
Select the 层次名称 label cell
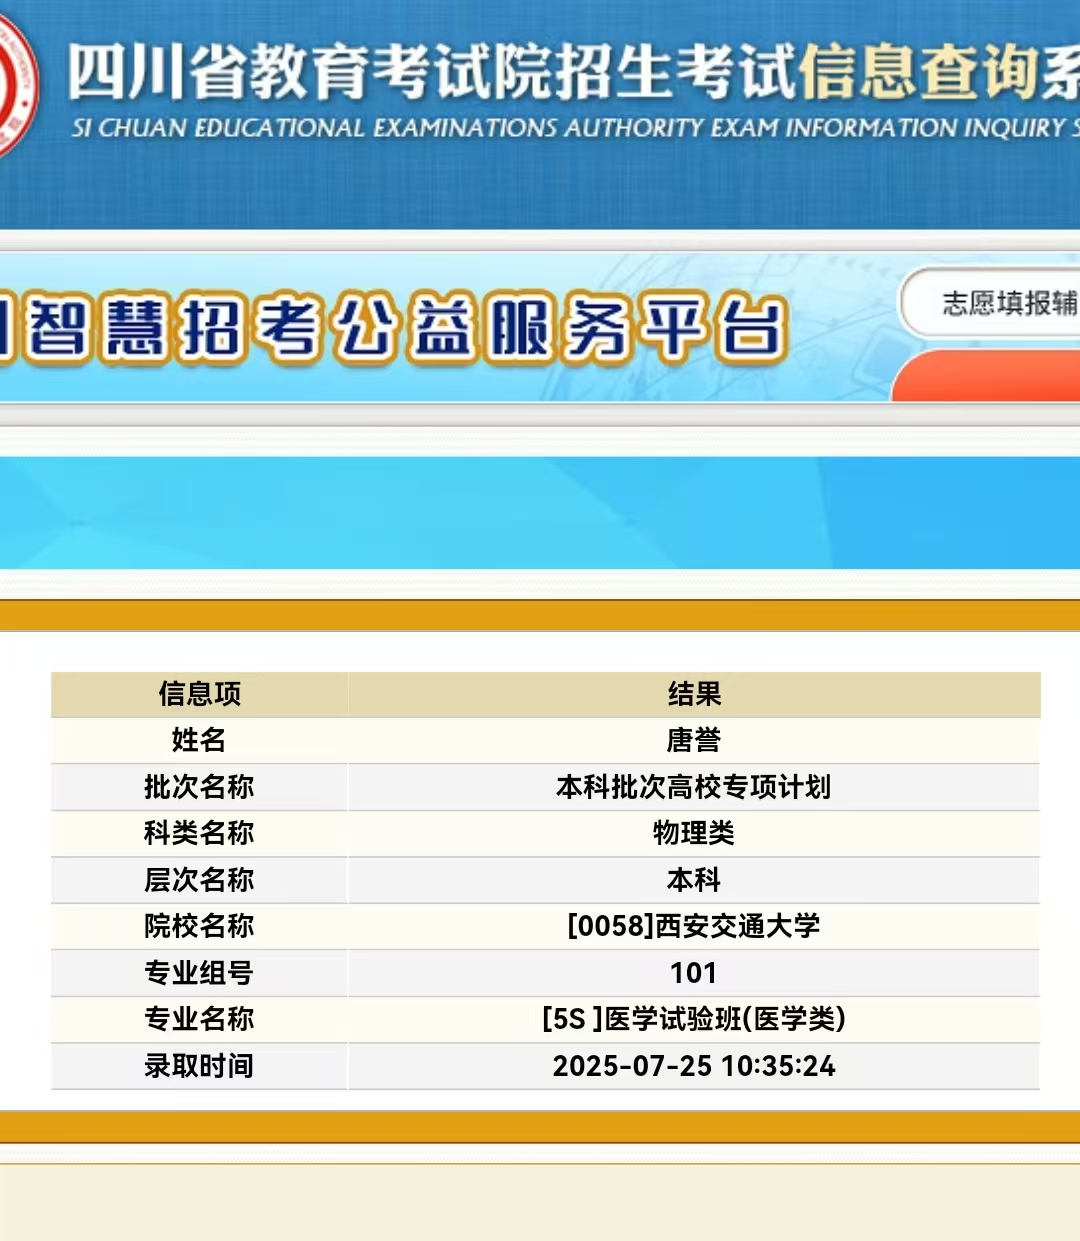199,880
